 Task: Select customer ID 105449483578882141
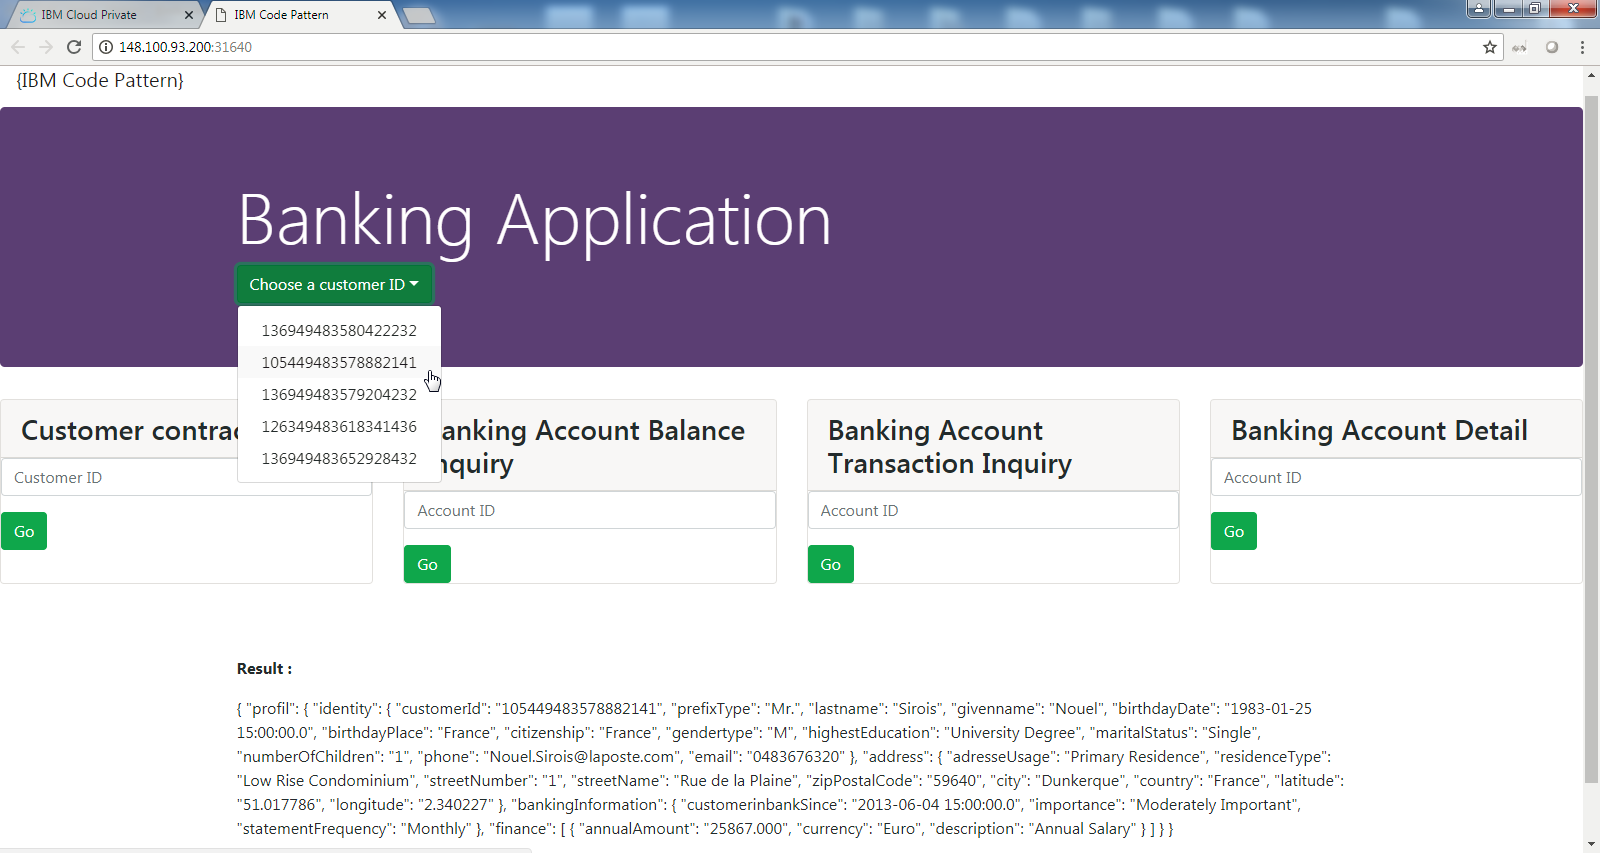point(339,362)
